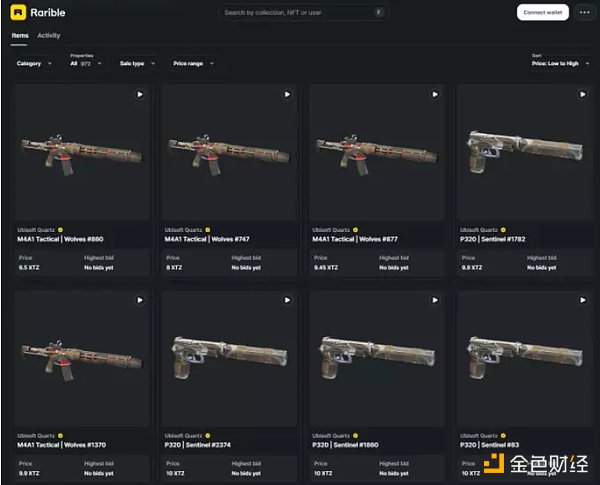Viewport: 600px width, 485px height.
Task: Open the three-dot more options menu
Action: [x=584, y=12]
